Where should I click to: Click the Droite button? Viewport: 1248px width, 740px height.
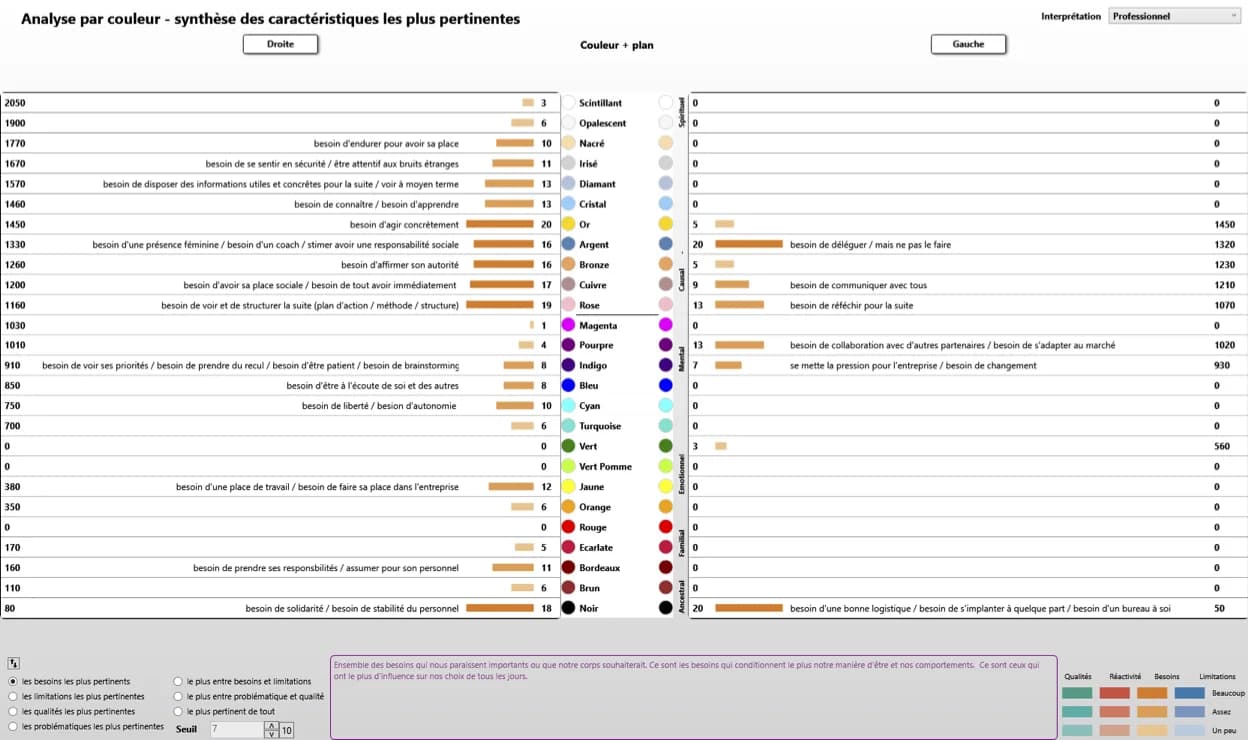tap(281, 44)
